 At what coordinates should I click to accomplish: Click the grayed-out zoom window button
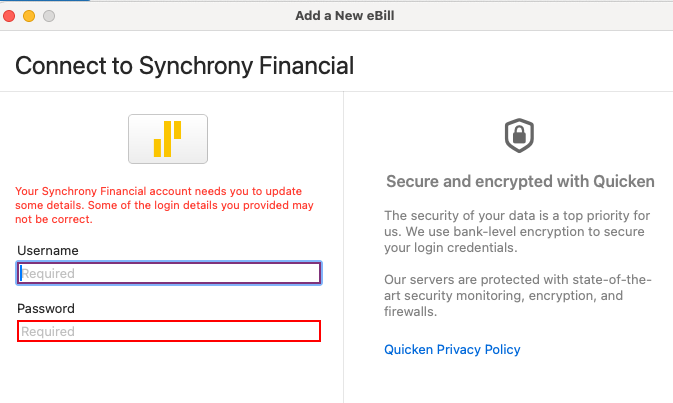point(48,16)
